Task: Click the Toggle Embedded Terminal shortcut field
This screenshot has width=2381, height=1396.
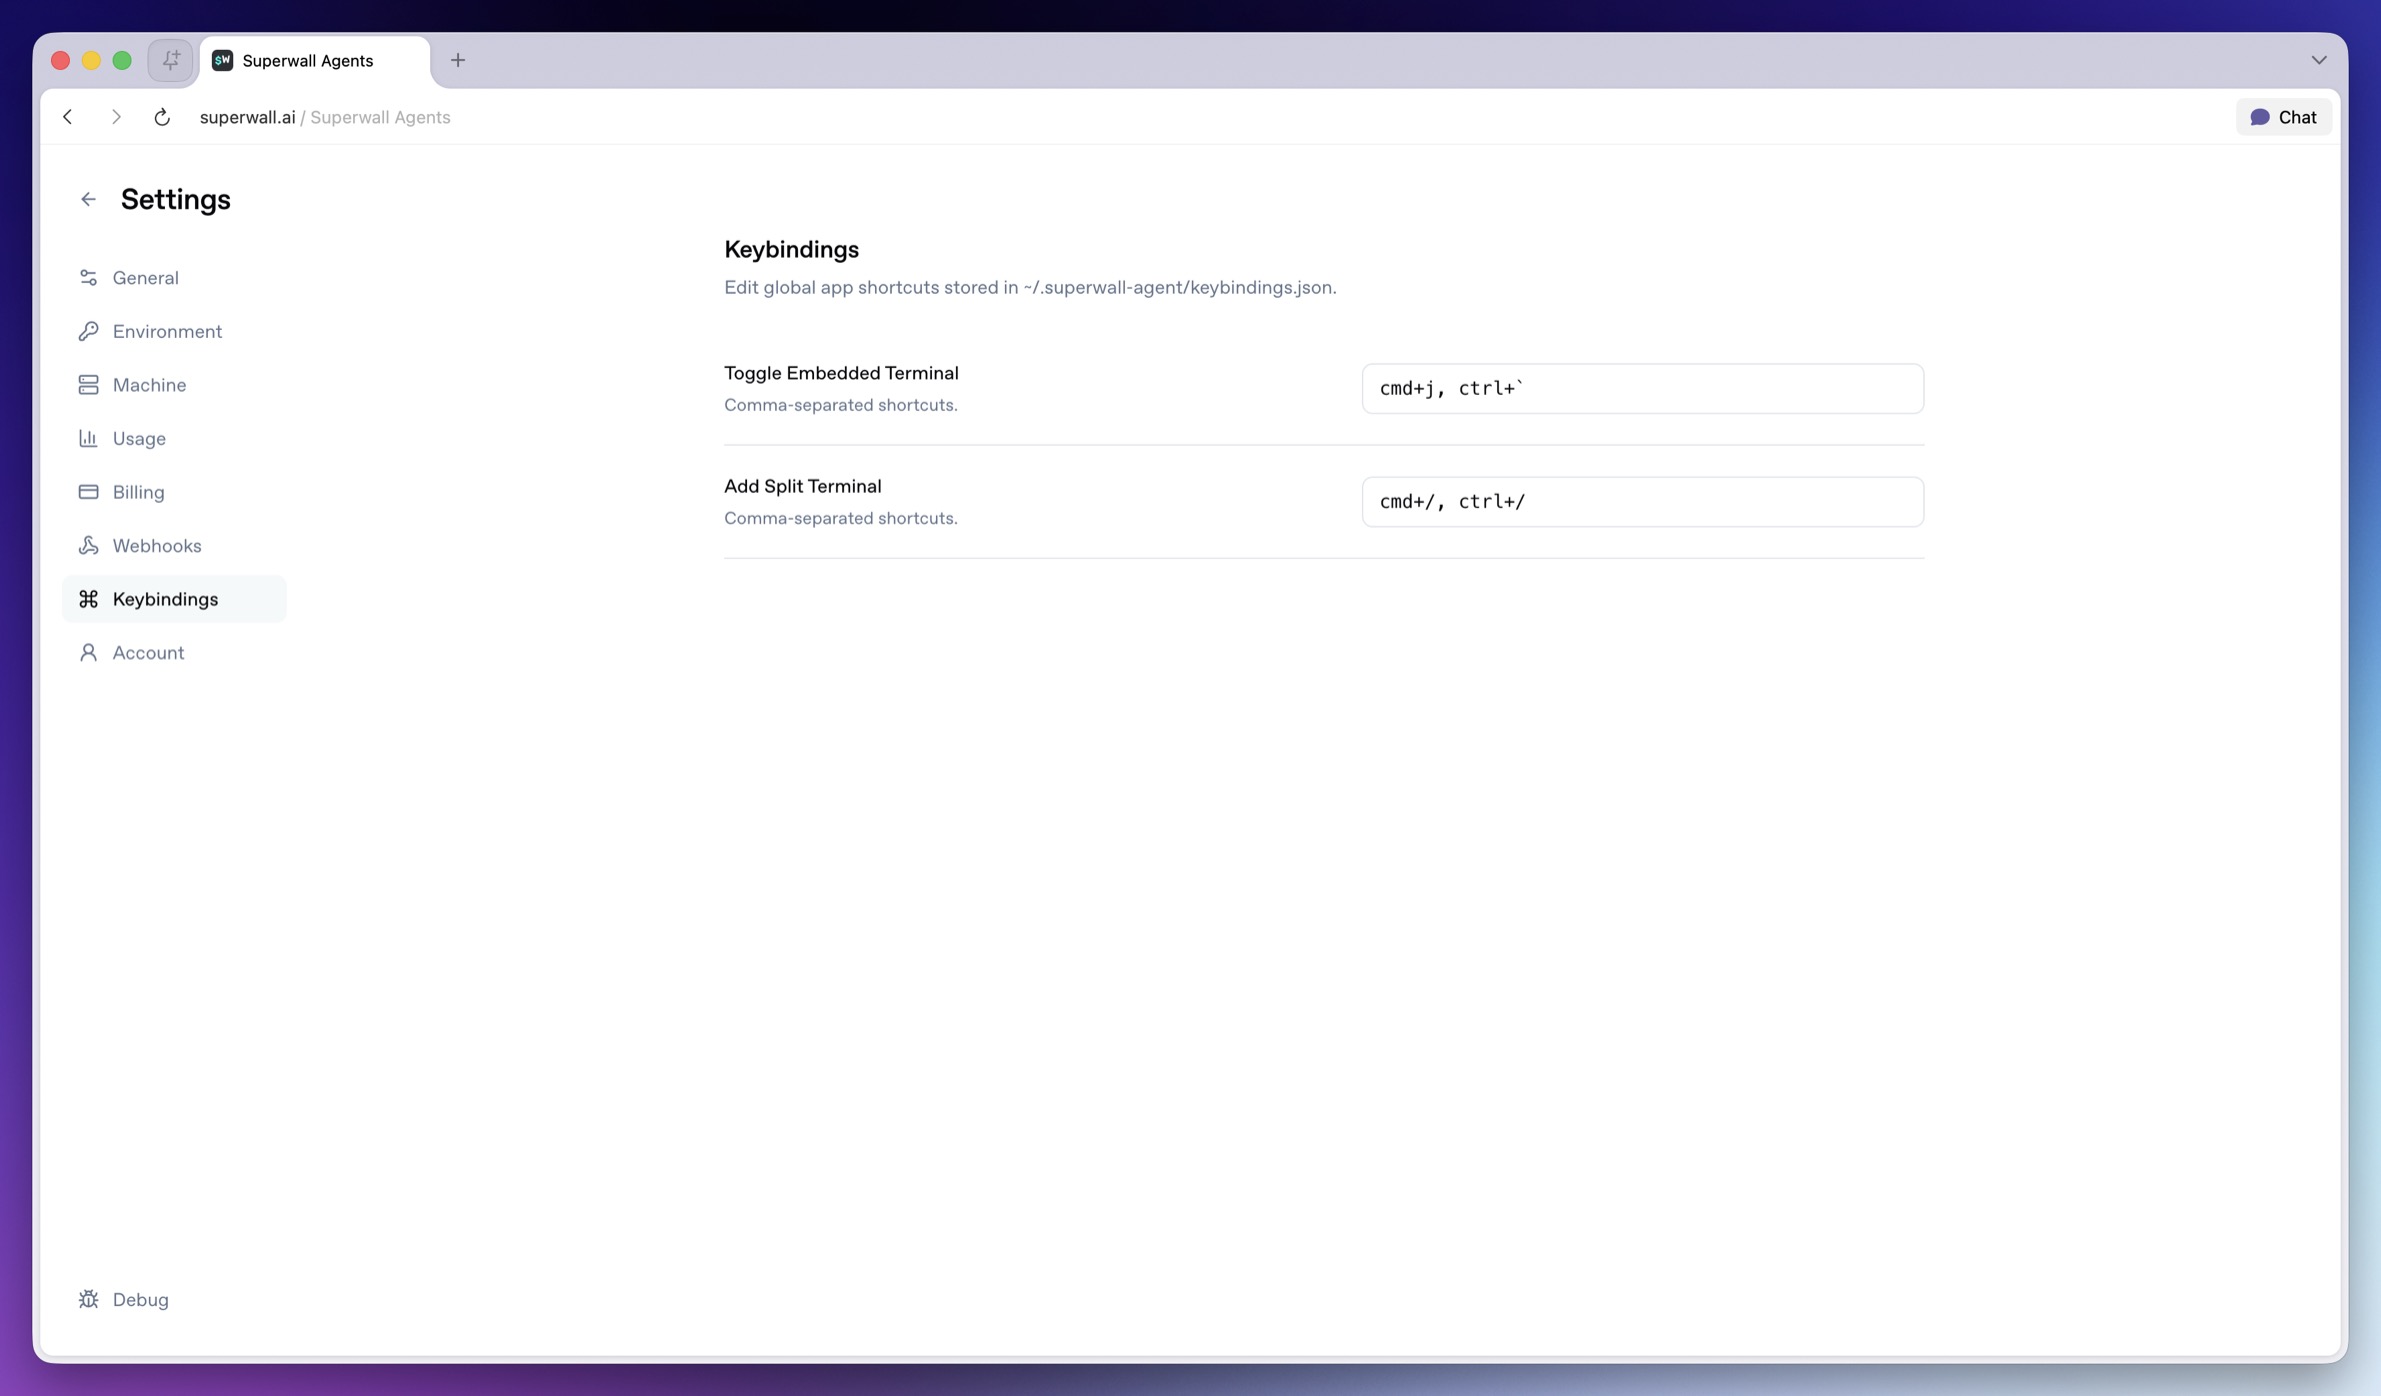Action: [1642, 389]
